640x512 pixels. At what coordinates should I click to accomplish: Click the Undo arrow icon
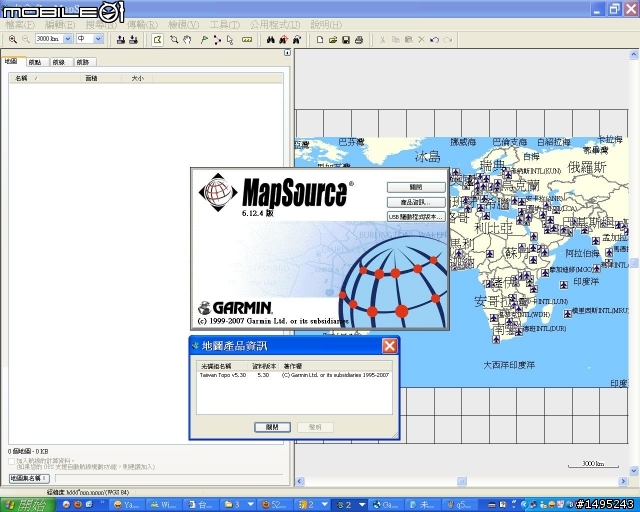[434, 39]
